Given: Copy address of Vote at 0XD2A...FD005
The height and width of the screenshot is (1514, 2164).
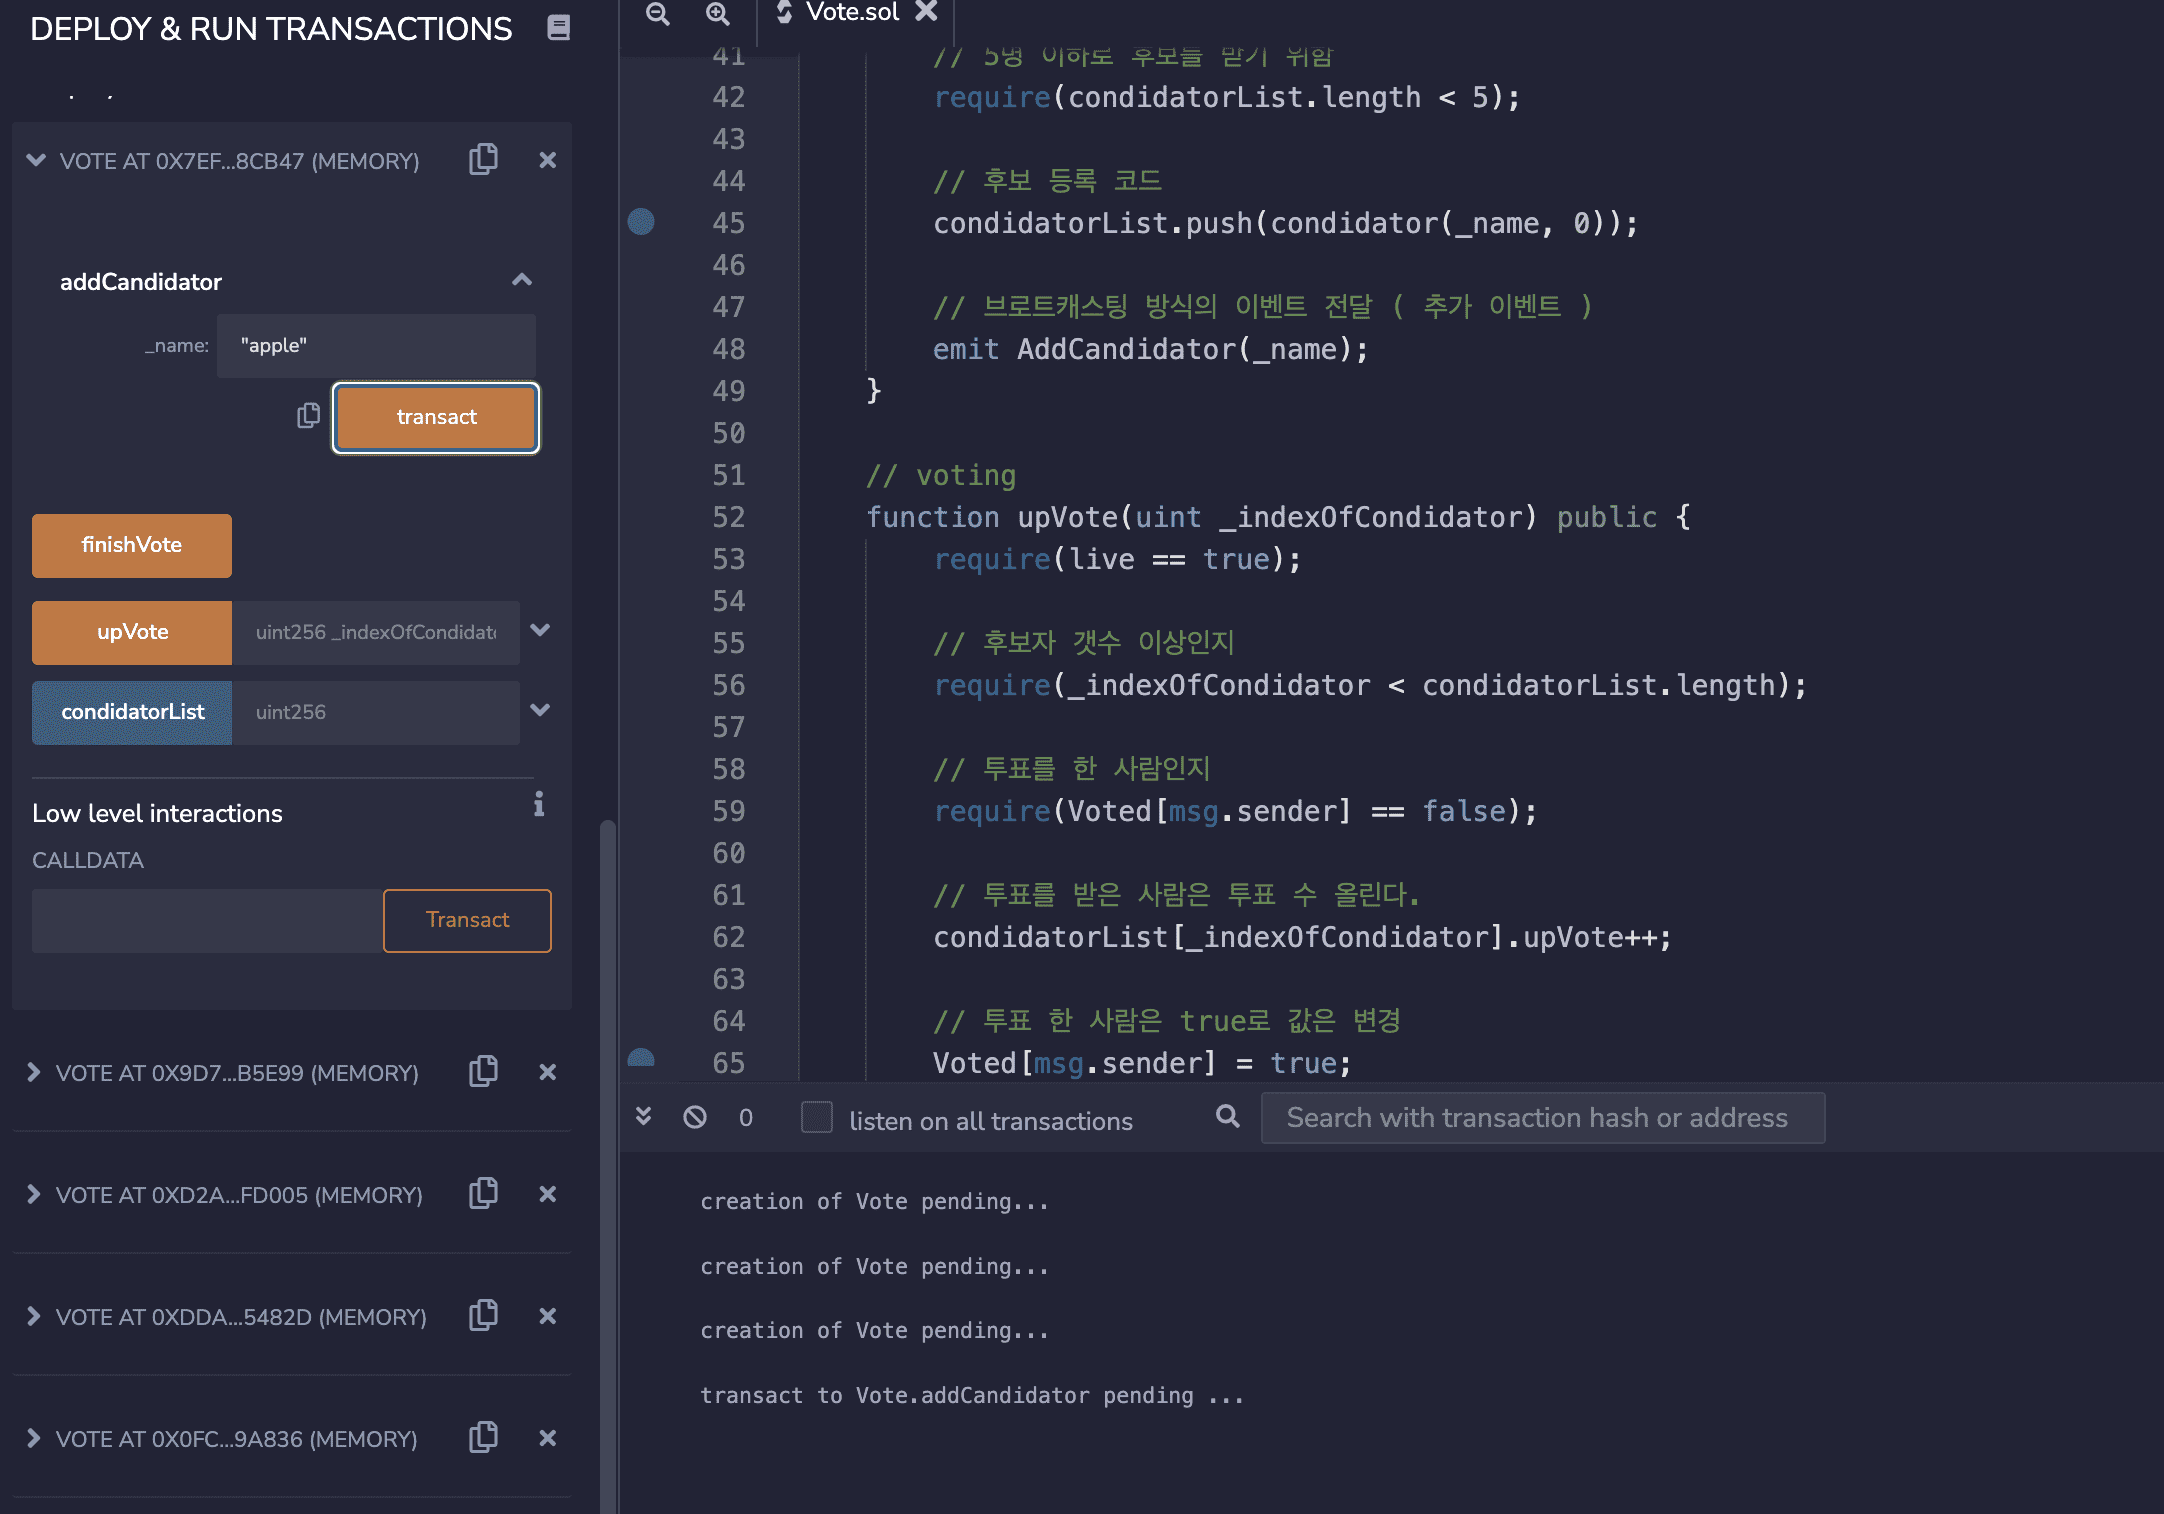Looking at the screenshot, I should click(483, 1194).
